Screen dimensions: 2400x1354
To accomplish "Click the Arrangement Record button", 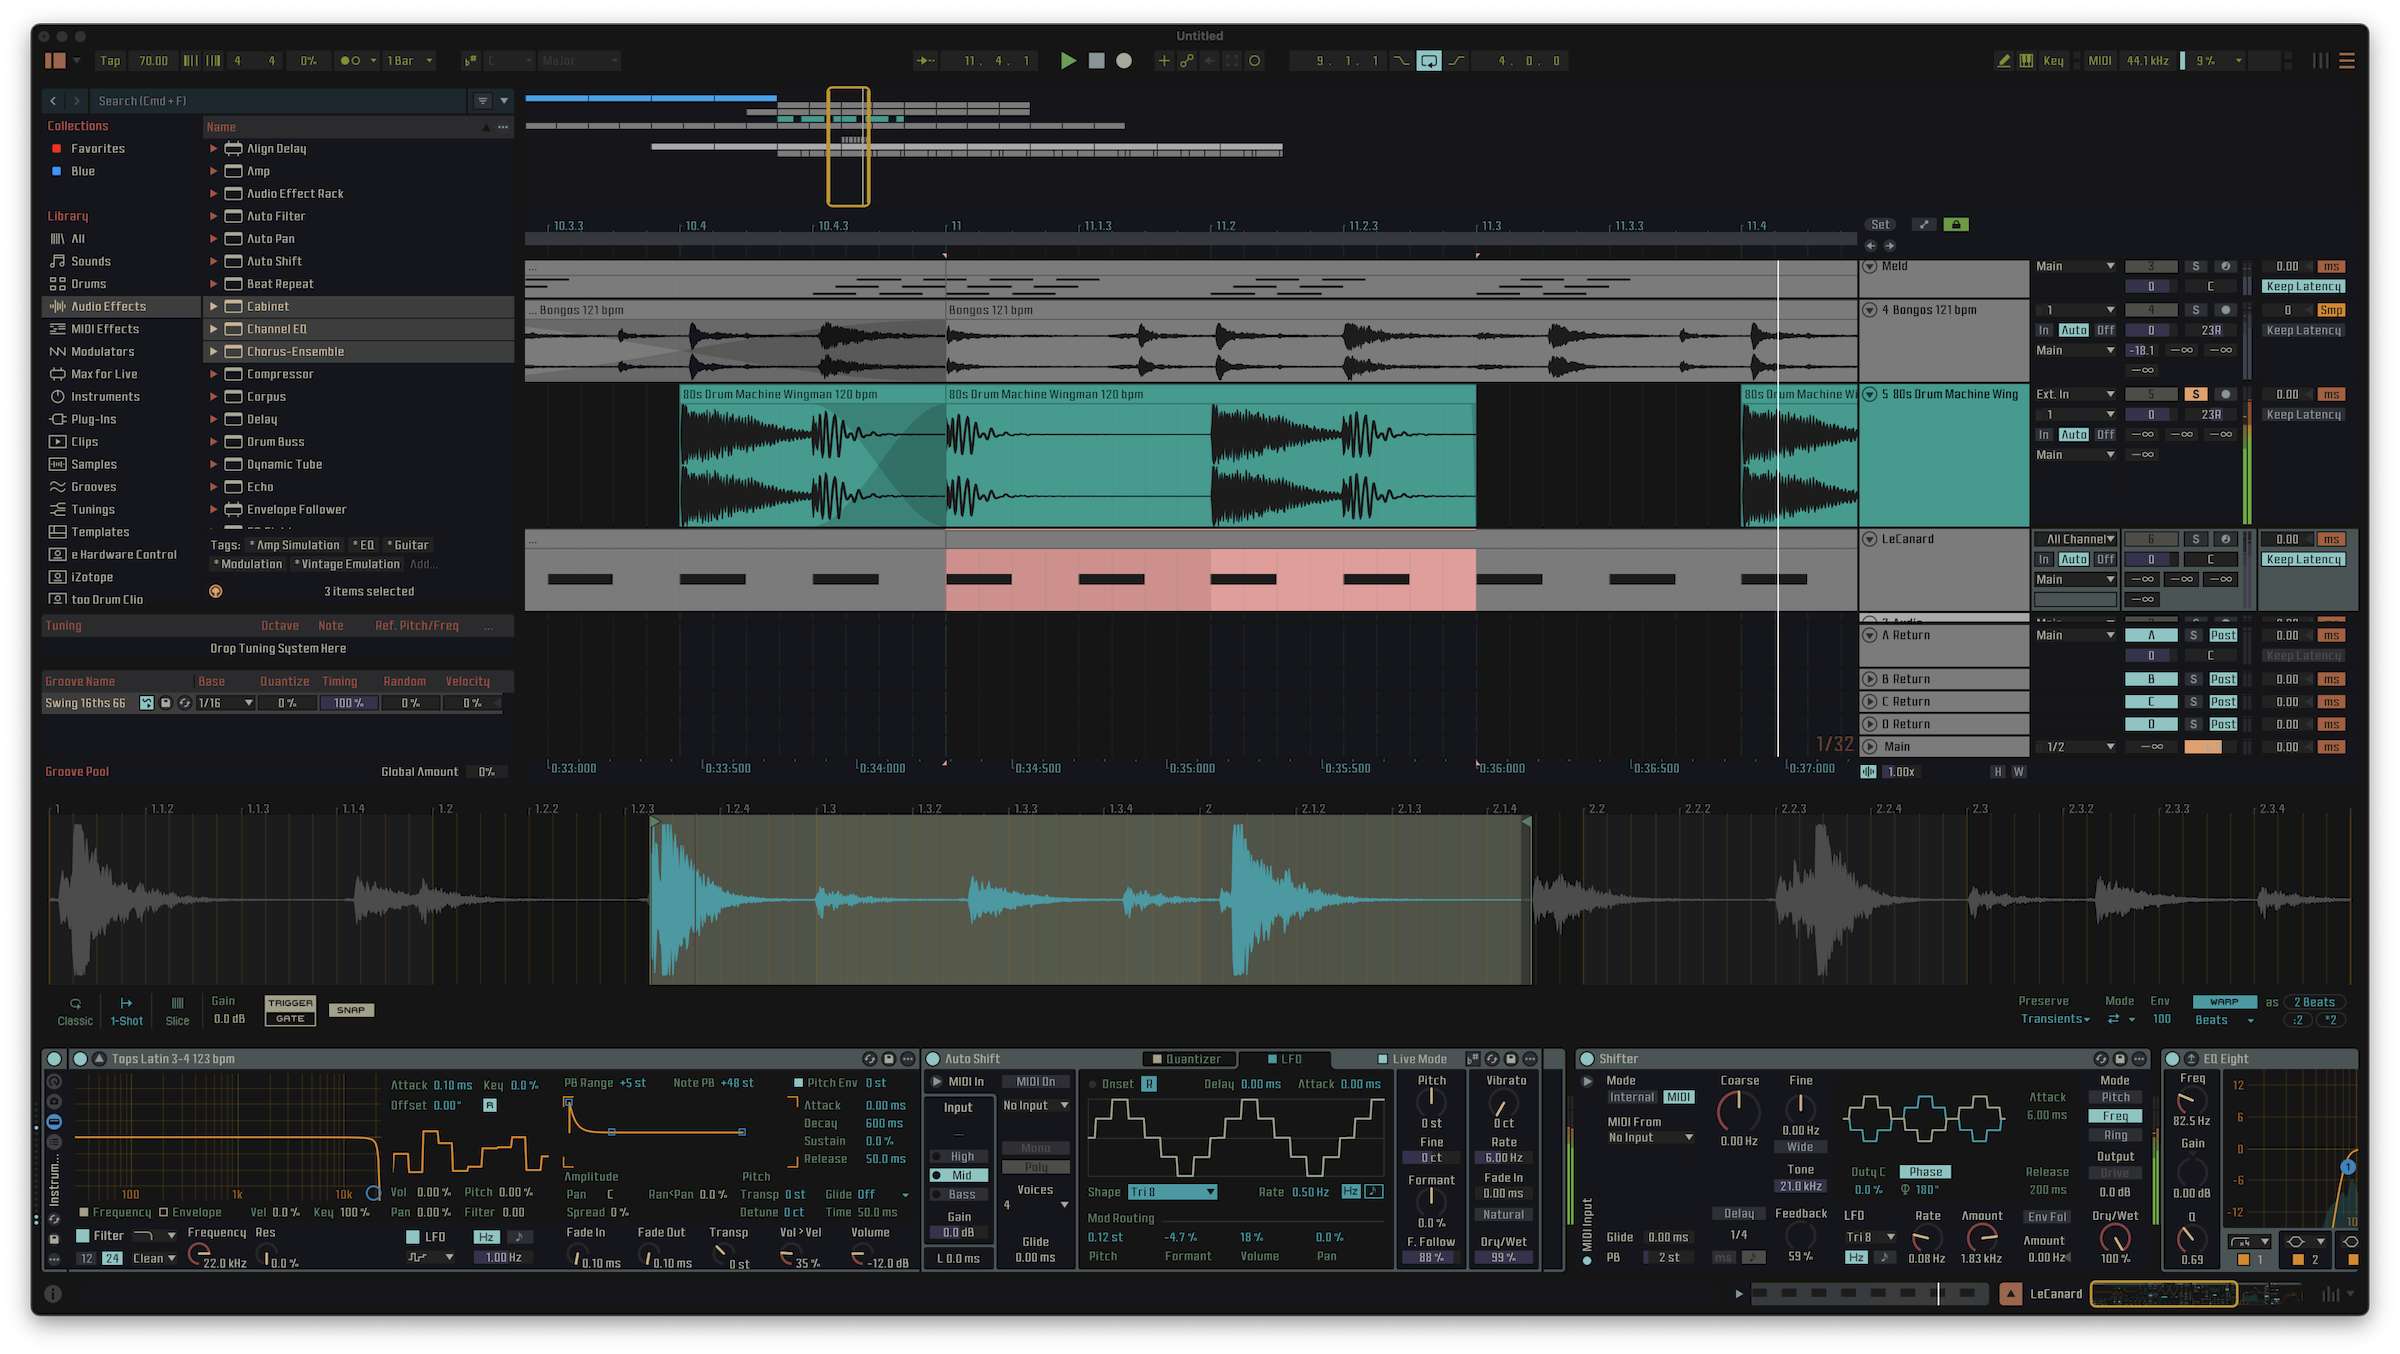I will (x=1124, y=61).
